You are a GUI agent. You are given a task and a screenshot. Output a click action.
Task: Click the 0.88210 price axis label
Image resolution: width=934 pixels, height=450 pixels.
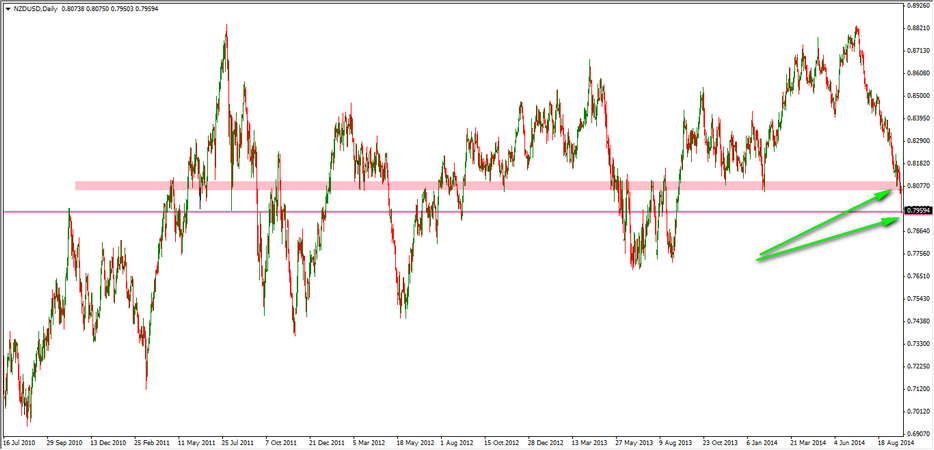pyautogui.click(x=918, y=28)
